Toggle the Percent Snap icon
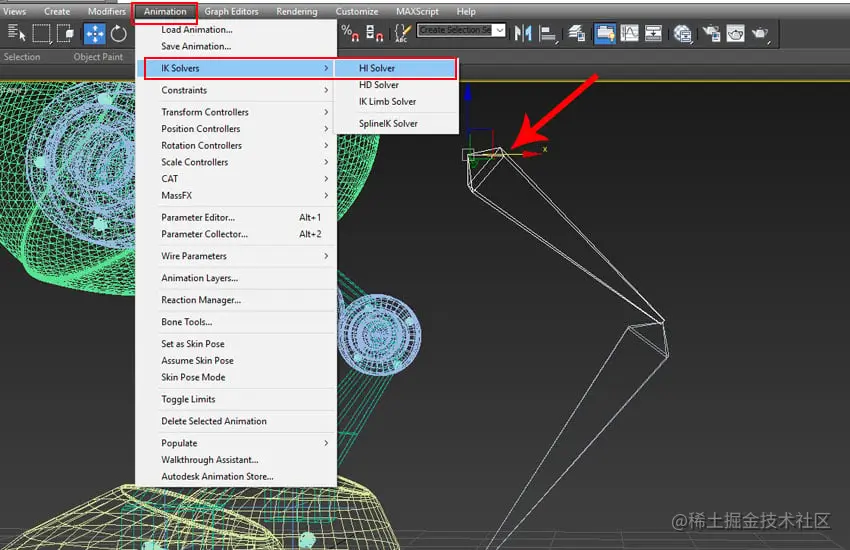The width and height of the screenshot is (850, 550). click(x=350, y=34)
